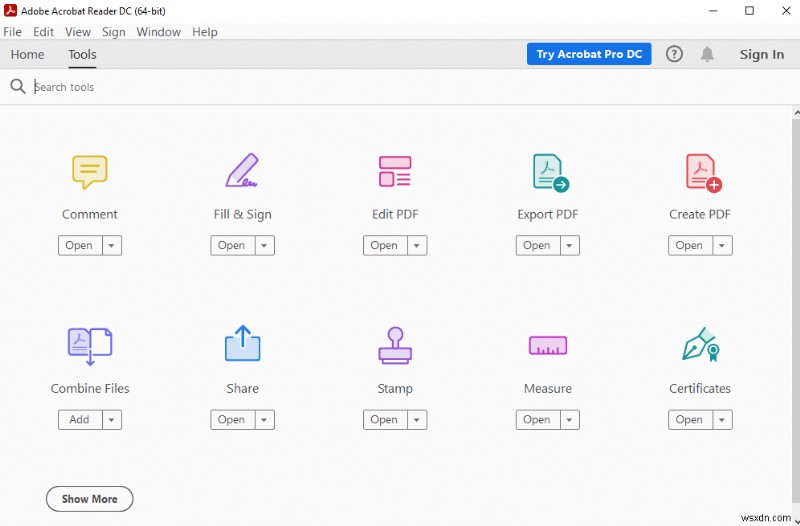Screen dimensions: 800x526
Task: Expand the Stamp dropdown arrow
Action: (x=417, y=420)
